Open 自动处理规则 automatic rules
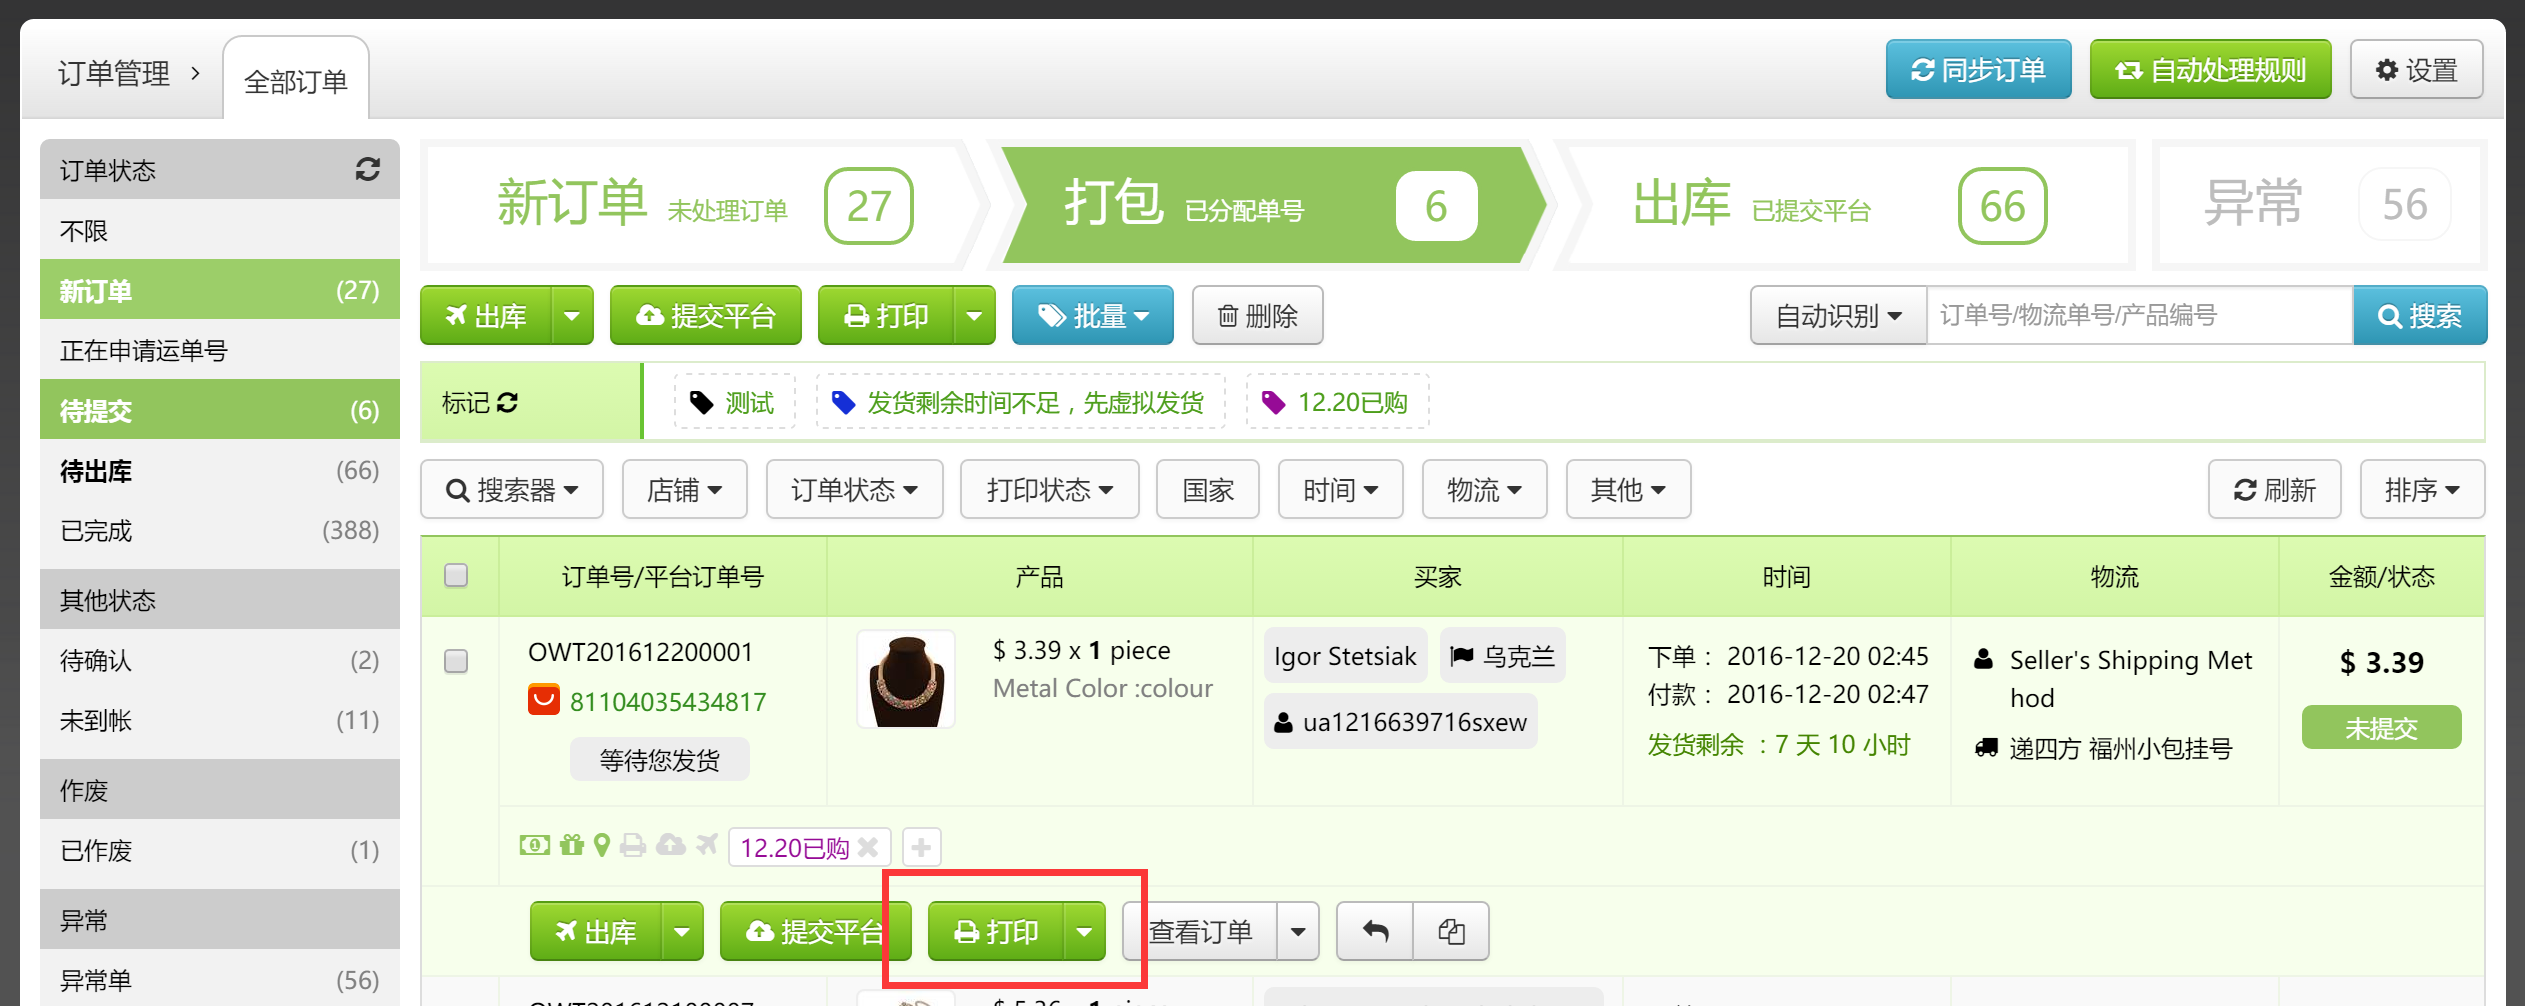The image size is (2525, 1006). click(x=2210, y=70)
